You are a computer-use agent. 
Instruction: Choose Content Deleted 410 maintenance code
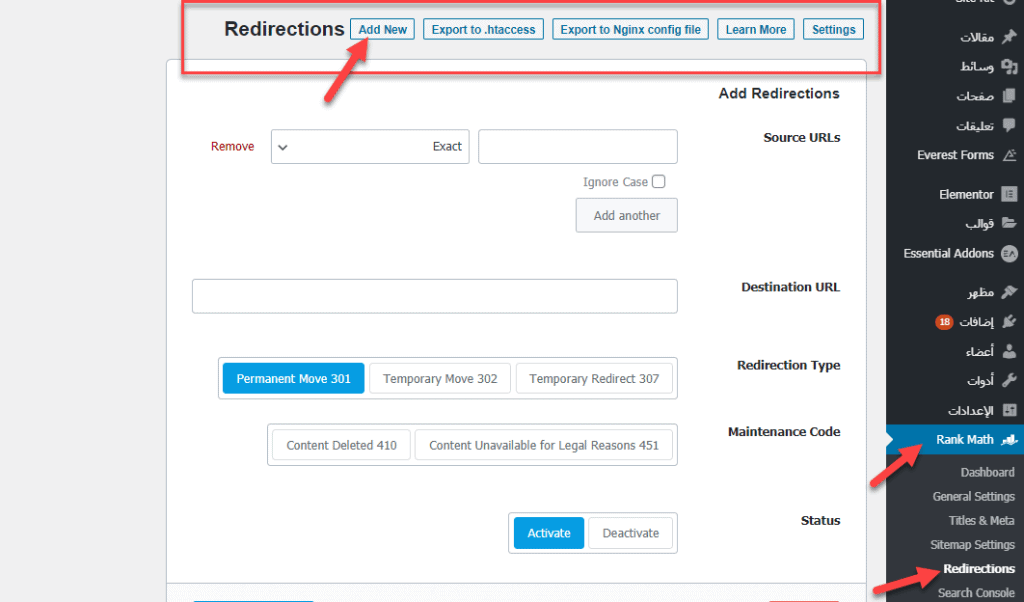[x=341, y=445]
